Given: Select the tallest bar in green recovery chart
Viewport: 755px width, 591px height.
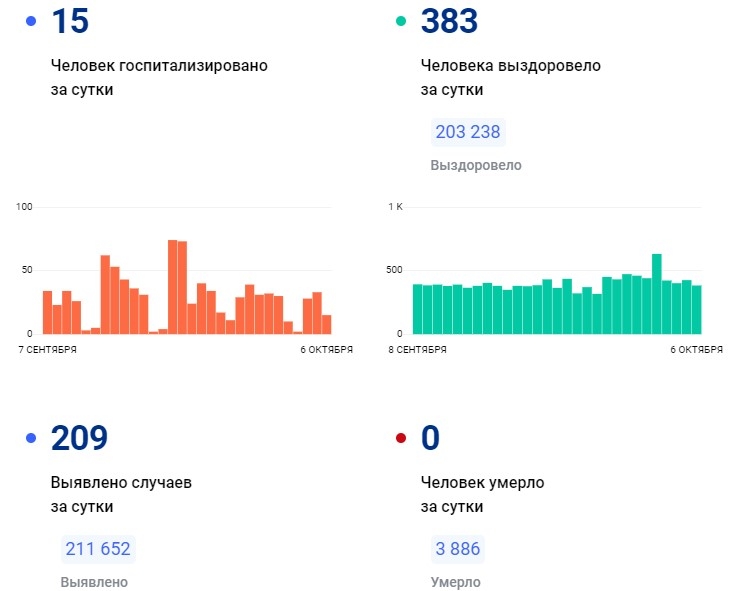Looking at the screenshot, I should coord(657,293).
